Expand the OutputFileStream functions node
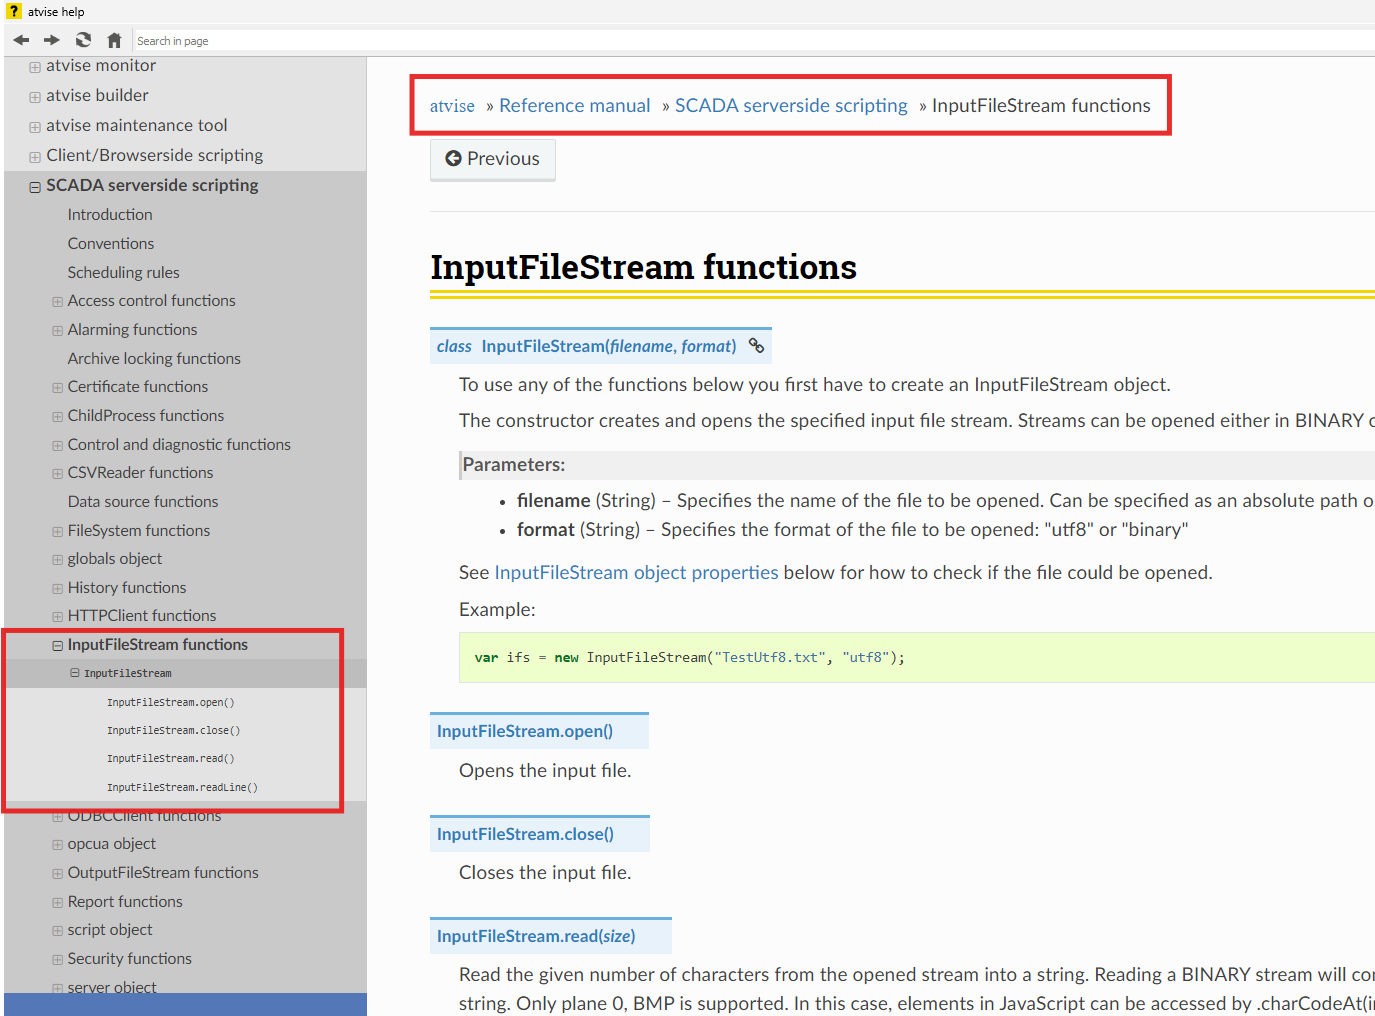 57,873
